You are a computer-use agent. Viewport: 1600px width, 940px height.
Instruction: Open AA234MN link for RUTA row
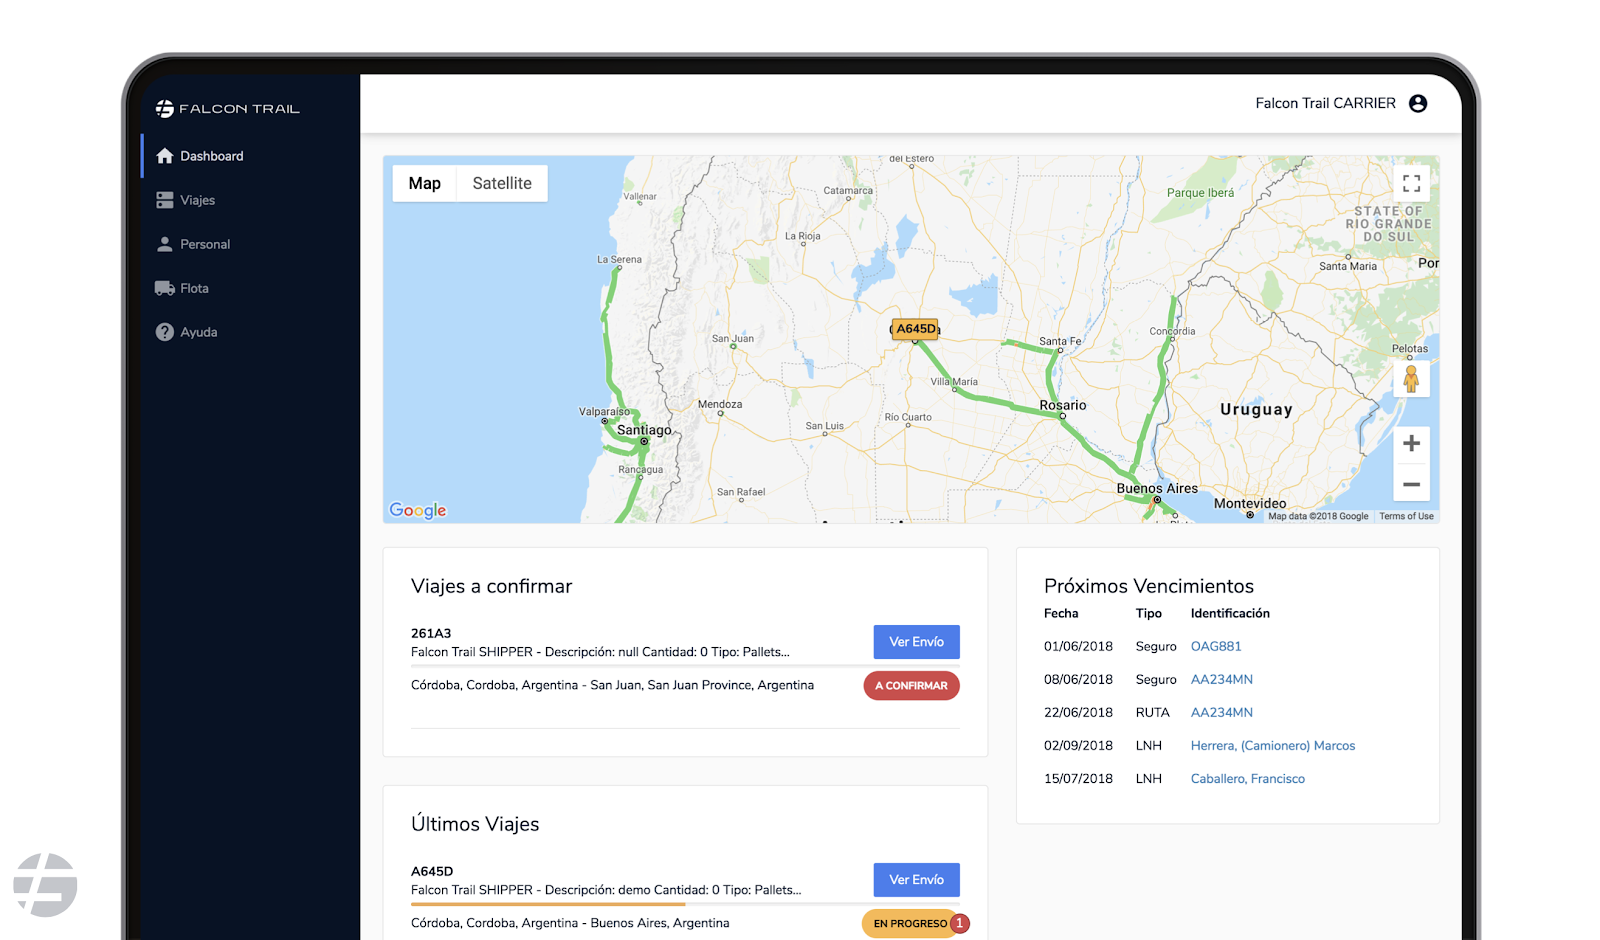1222,712
